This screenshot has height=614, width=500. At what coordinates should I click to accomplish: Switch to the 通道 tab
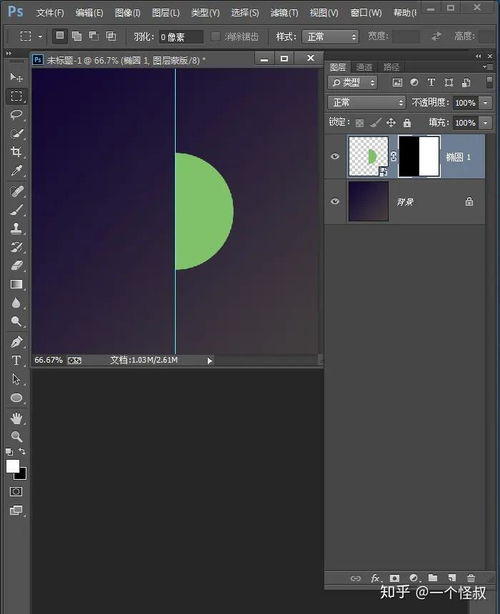[364, 67]
